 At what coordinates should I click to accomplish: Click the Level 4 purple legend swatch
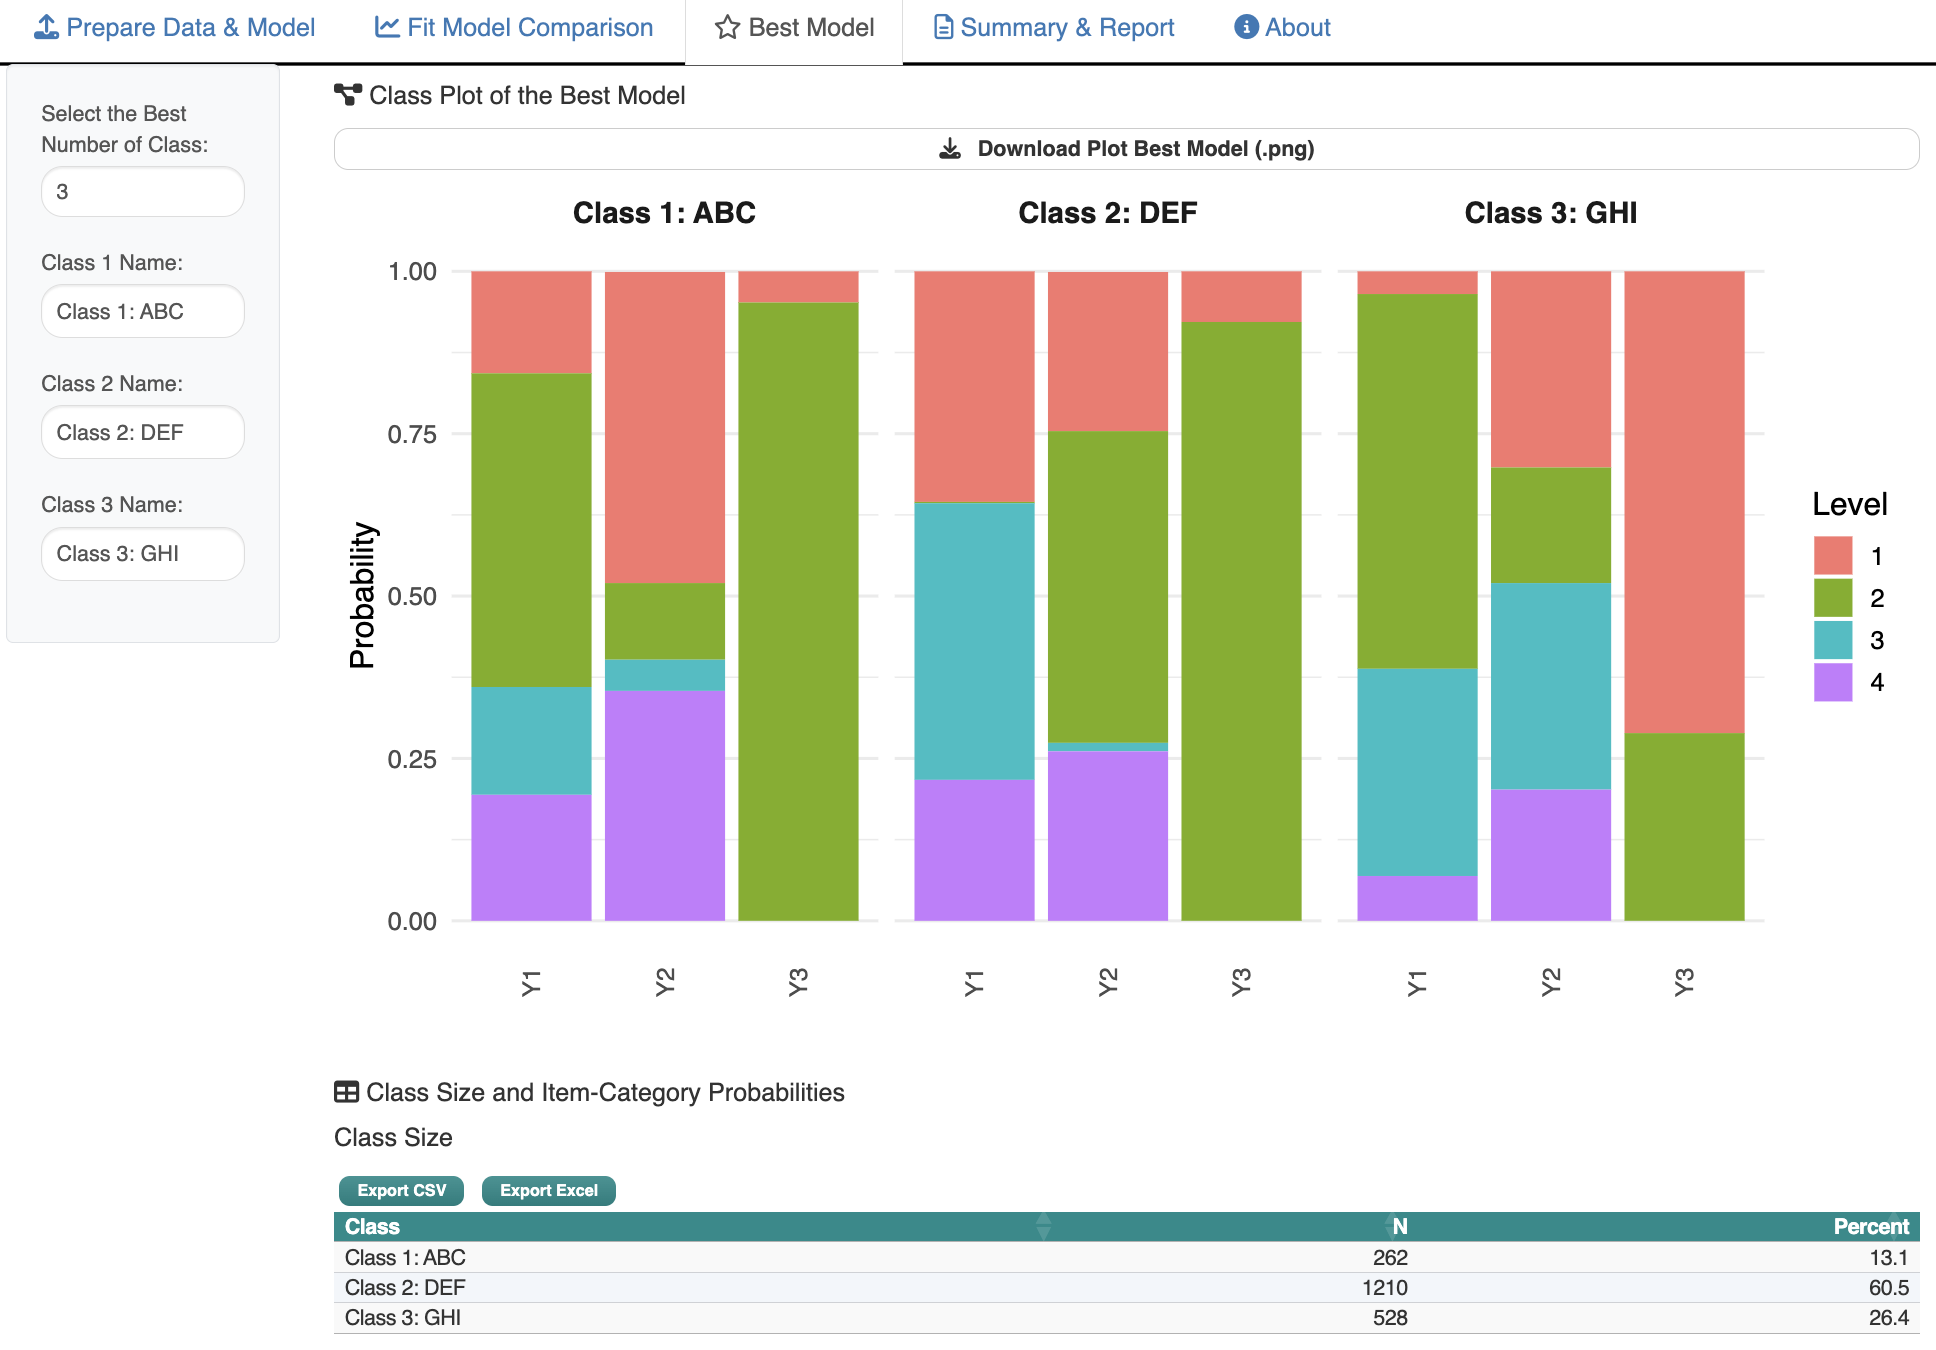tap(1832, 682)
